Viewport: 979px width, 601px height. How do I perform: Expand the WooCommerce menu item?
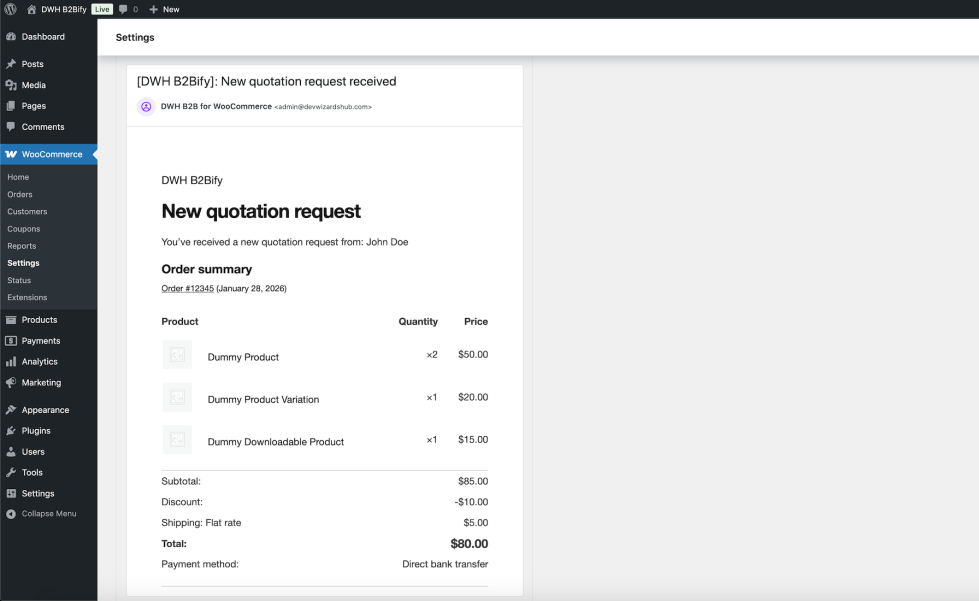pos(51,154)
